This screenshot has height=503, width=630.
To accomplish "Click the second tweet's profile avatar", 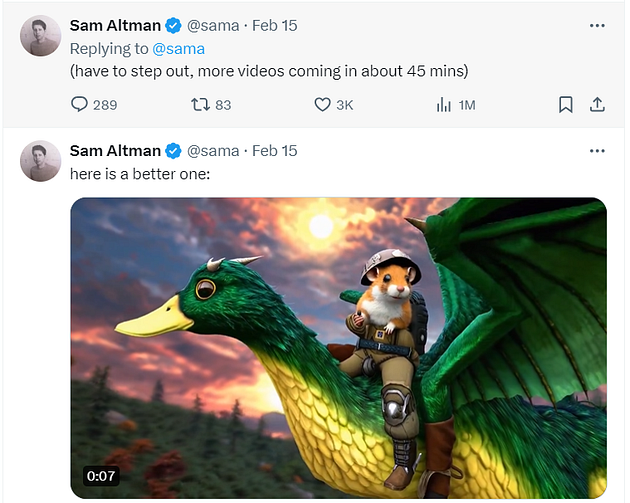I will click(x=40, y=161).
